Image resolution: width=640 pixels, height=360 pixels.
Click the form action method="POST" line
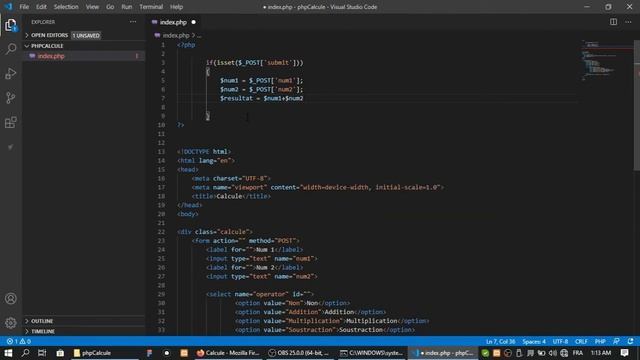pyautogui.click(x=245, y=241)
